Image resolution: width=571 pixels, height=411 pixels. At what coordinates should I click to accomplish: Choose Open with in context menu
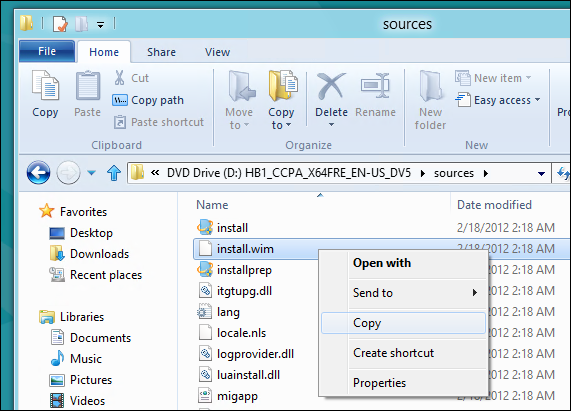[x=403, y=263]
